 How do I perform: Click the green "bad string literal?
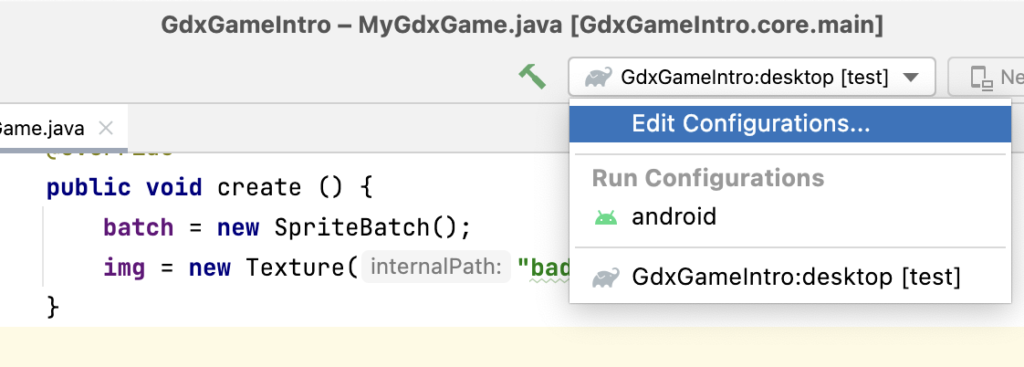[x=543, y=268]
